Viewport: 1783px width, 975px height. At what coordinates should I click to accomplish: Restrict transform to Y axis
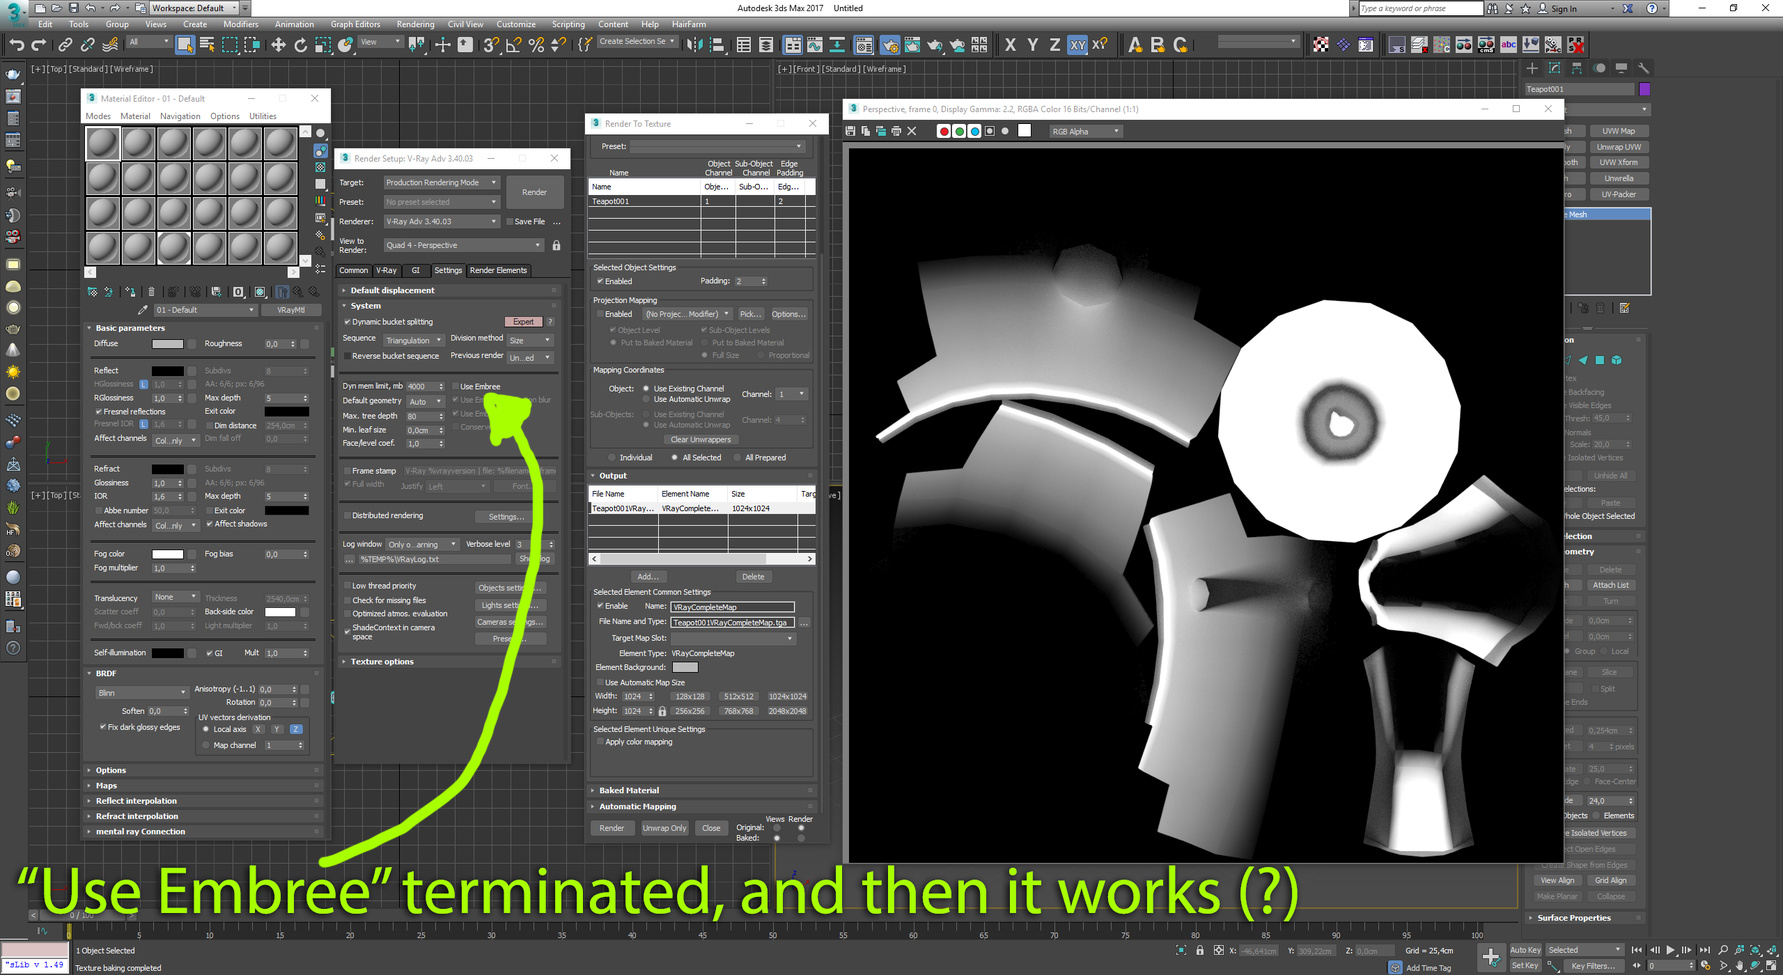click(x=1032, y=45)
